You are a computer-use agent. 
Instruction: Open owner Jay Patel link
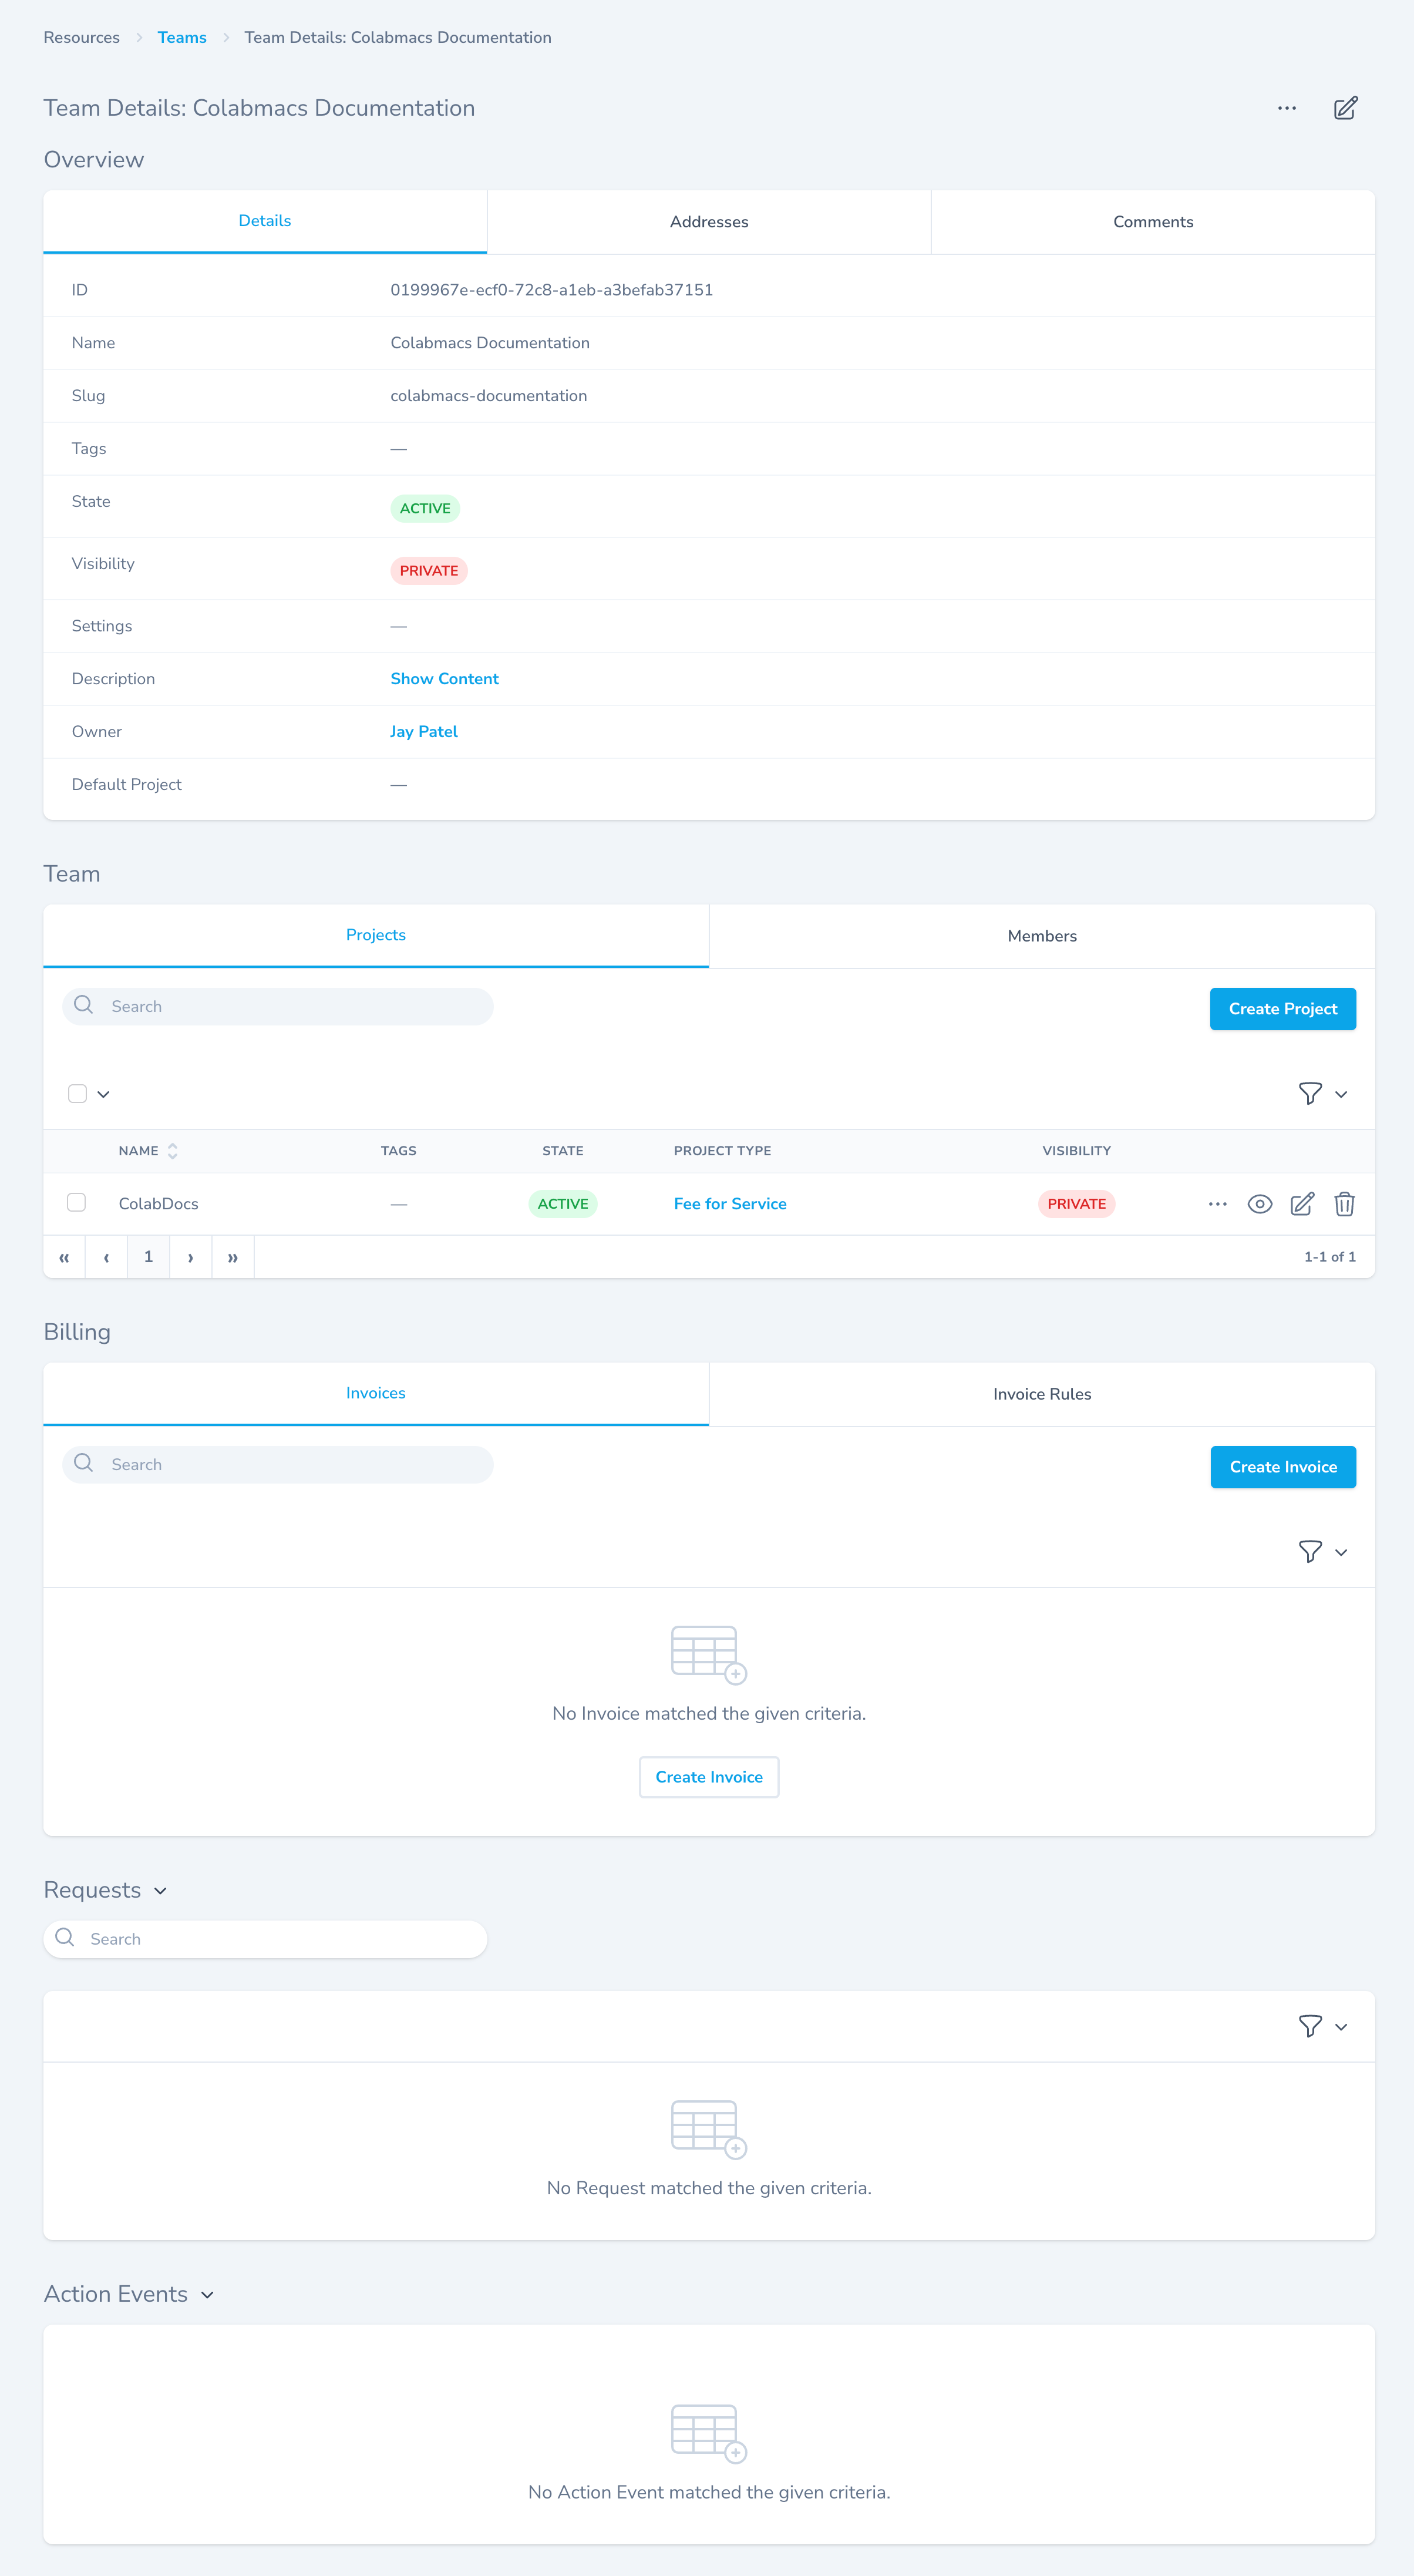(423, 732)
